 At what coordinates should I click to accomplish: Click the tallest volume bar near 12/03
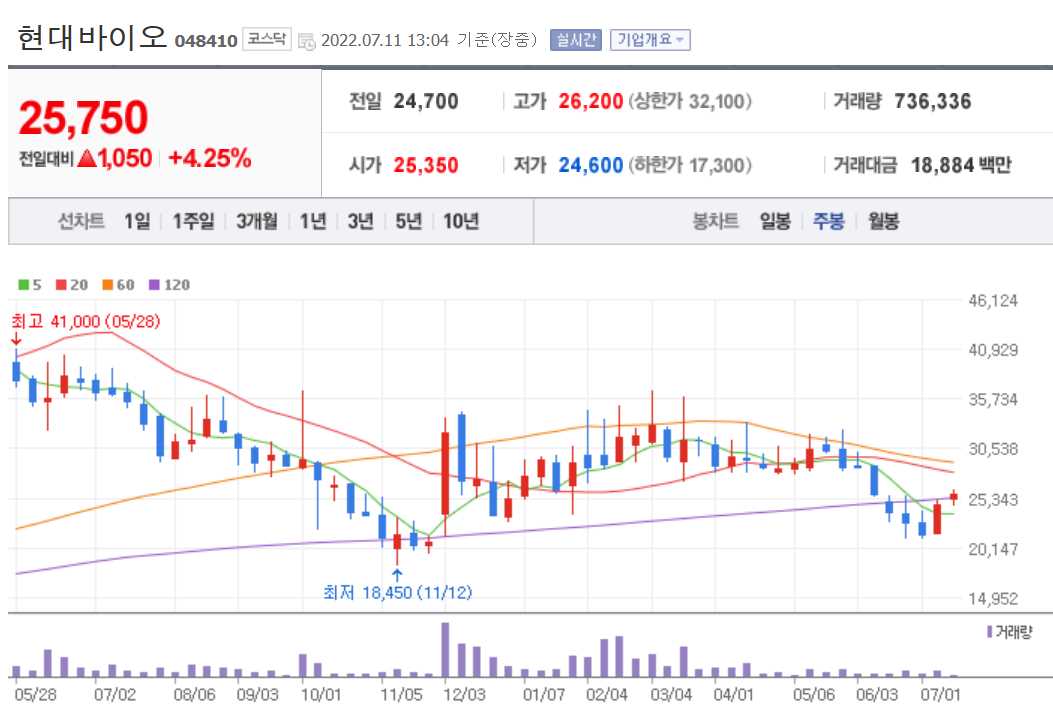coord(445,650)
